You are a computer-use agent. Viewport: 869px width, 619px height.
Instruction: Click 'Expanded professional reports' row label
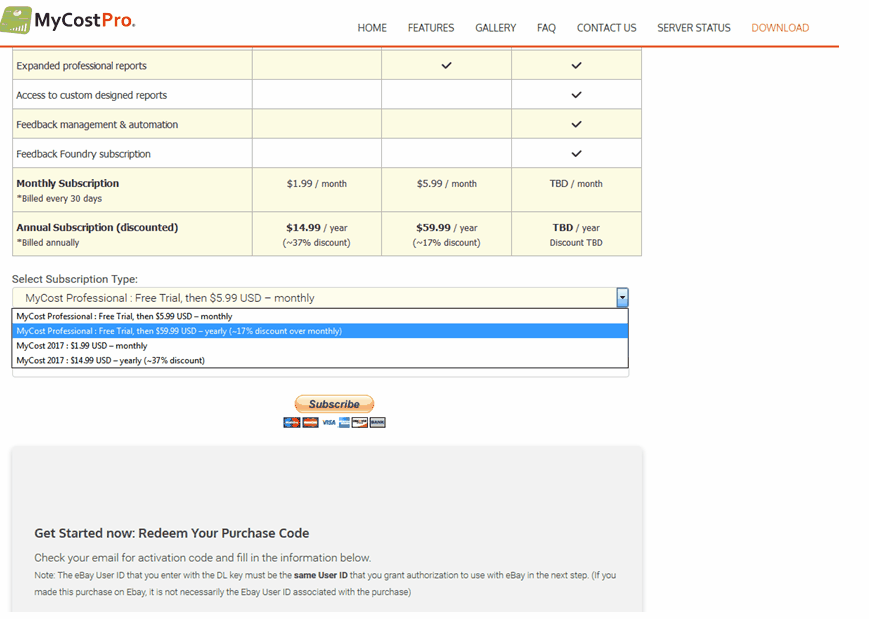click(81, 66)
